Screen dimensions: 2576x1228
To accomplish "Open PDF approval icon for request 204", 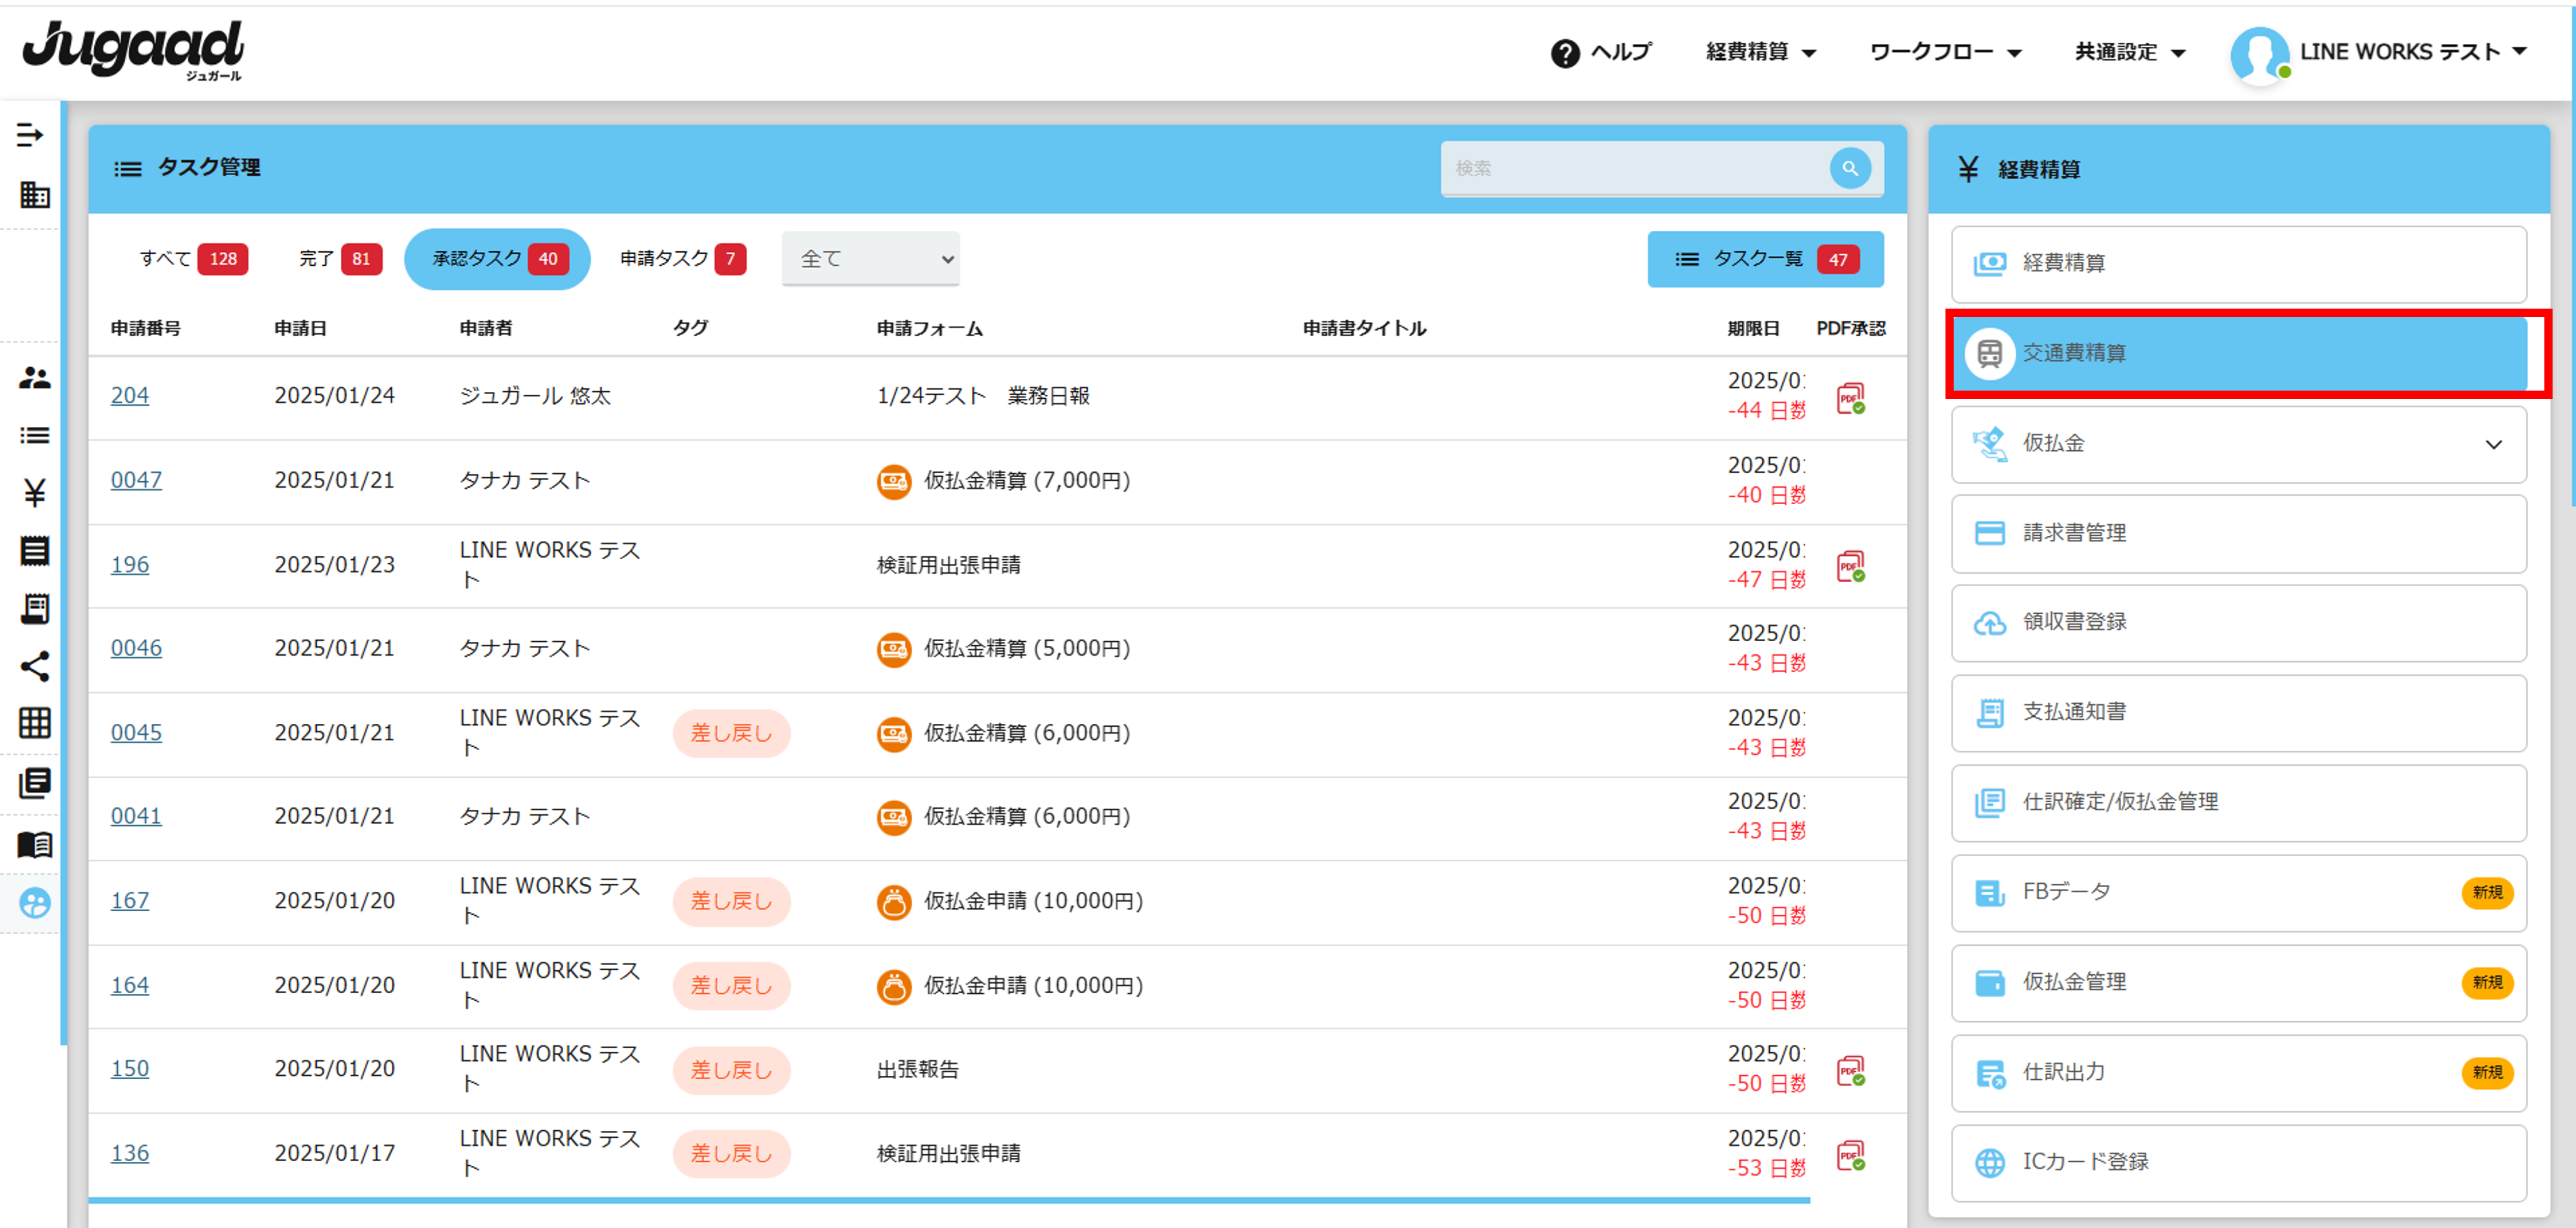I will point(1850,398).
